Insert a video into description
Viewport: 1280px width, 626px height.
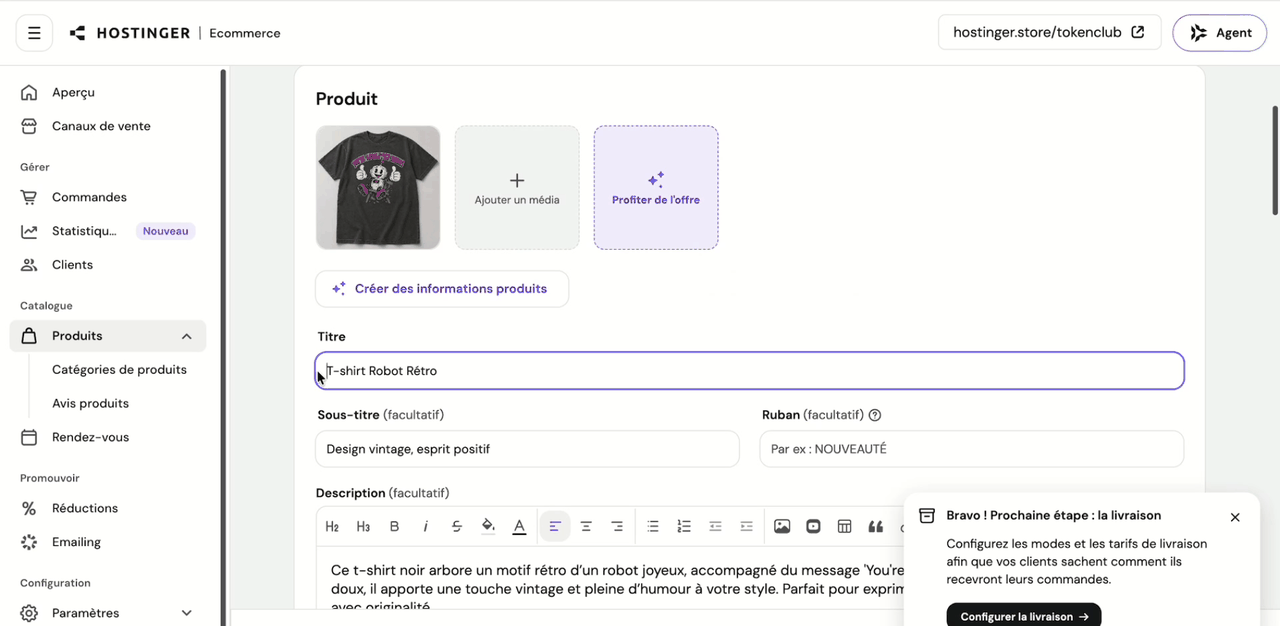[x=813, y=526]
